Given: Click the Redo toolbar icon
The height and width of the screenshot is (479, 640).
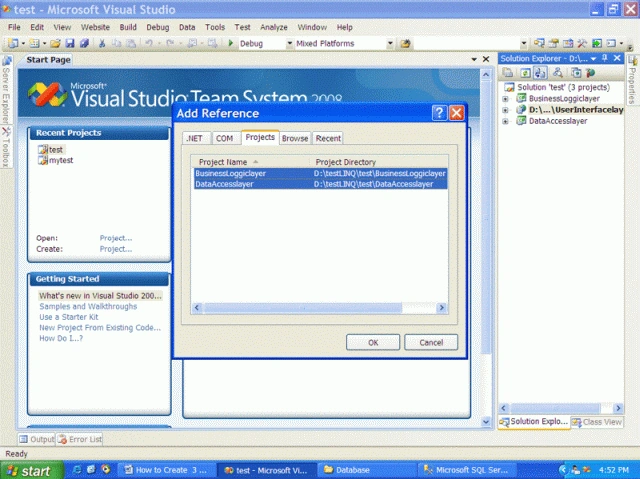Looking at the screenshot, I should (x=170, y=43).
